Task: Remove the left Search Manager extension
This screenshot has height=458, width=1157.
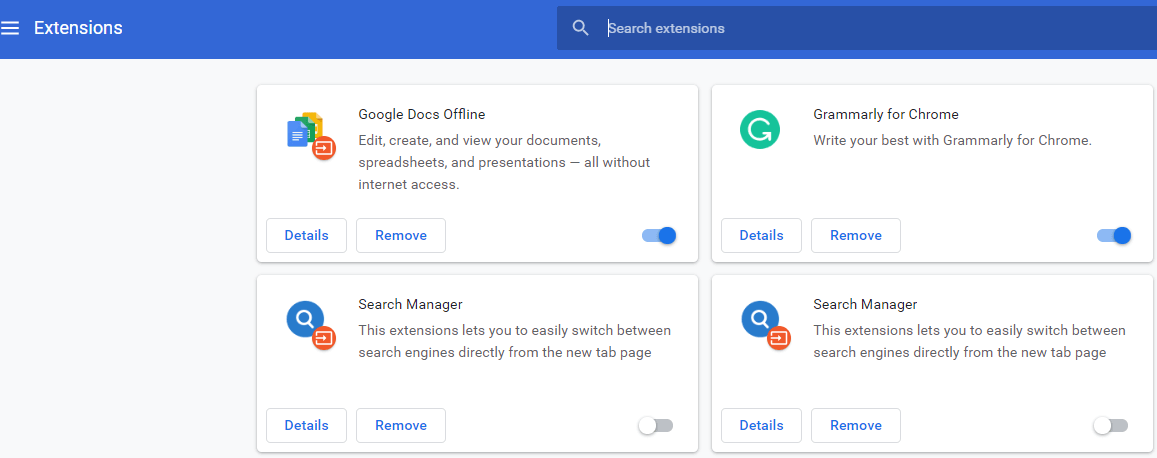Action: (401, 426)
